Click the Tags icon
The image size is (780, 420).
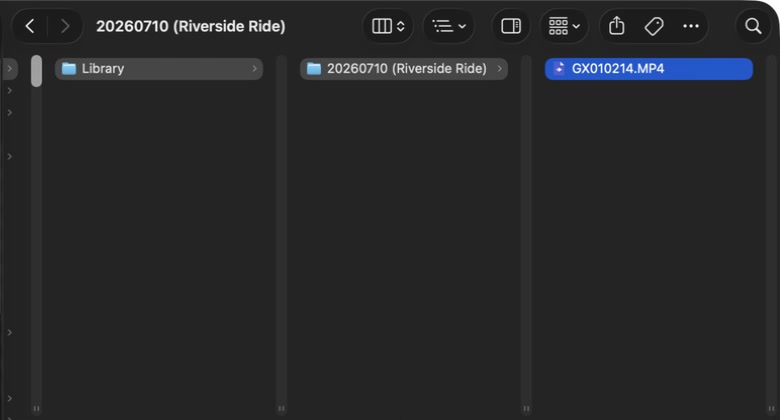(x=654, y=26)
